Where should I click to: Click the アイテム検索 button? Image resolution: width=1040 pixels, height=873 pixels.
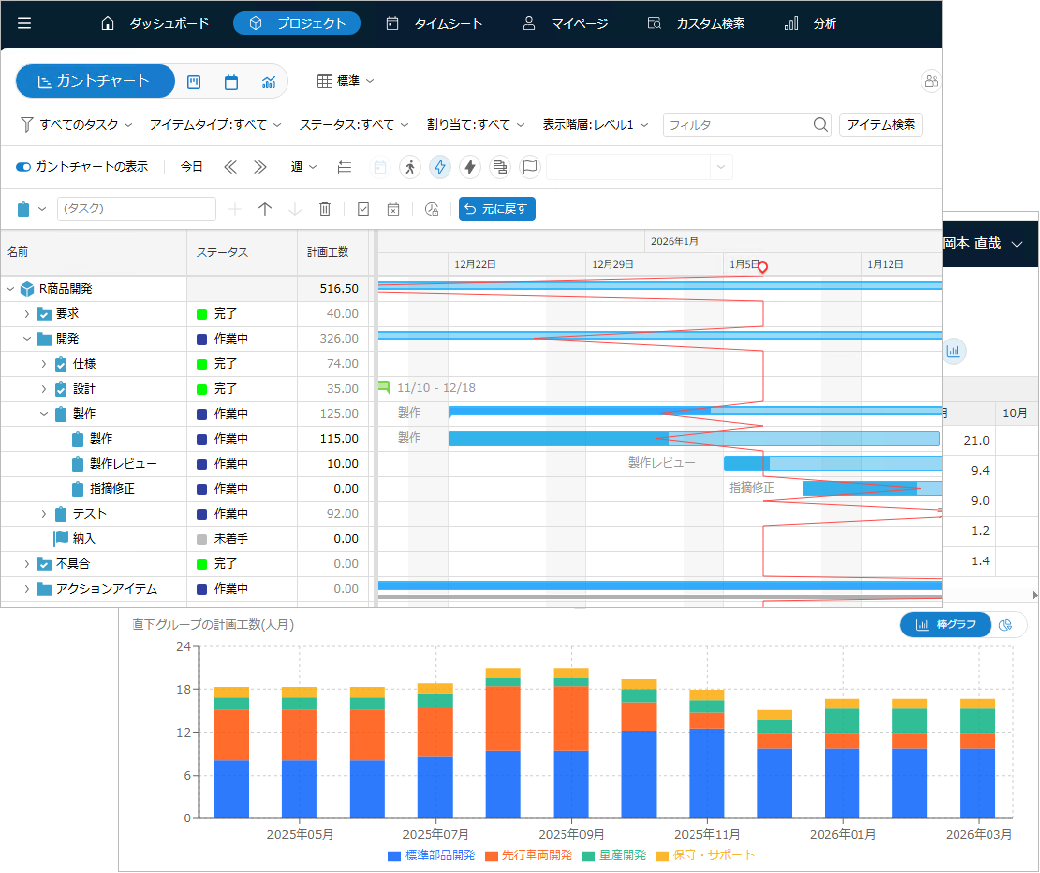[x=880, y=125]
